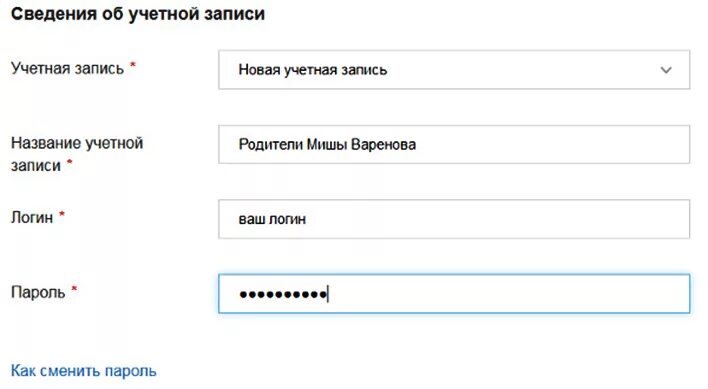The image size is (708, 389).
Task: Focus the 'Название учетной записи' input field
Action: tap(454, 144)
